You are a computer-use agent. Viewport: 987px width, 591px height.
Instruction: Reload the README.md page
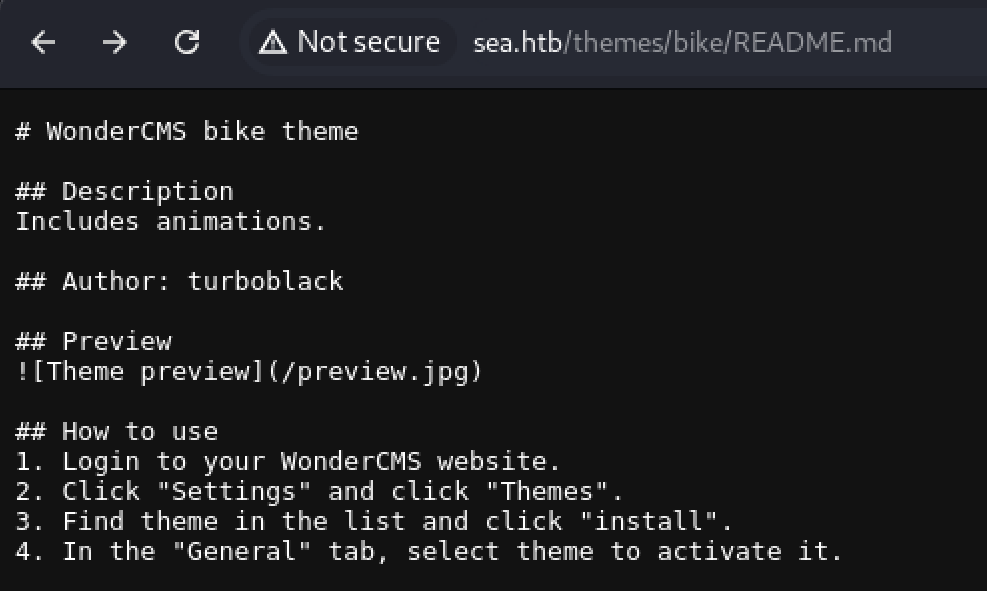click(187, 42)
